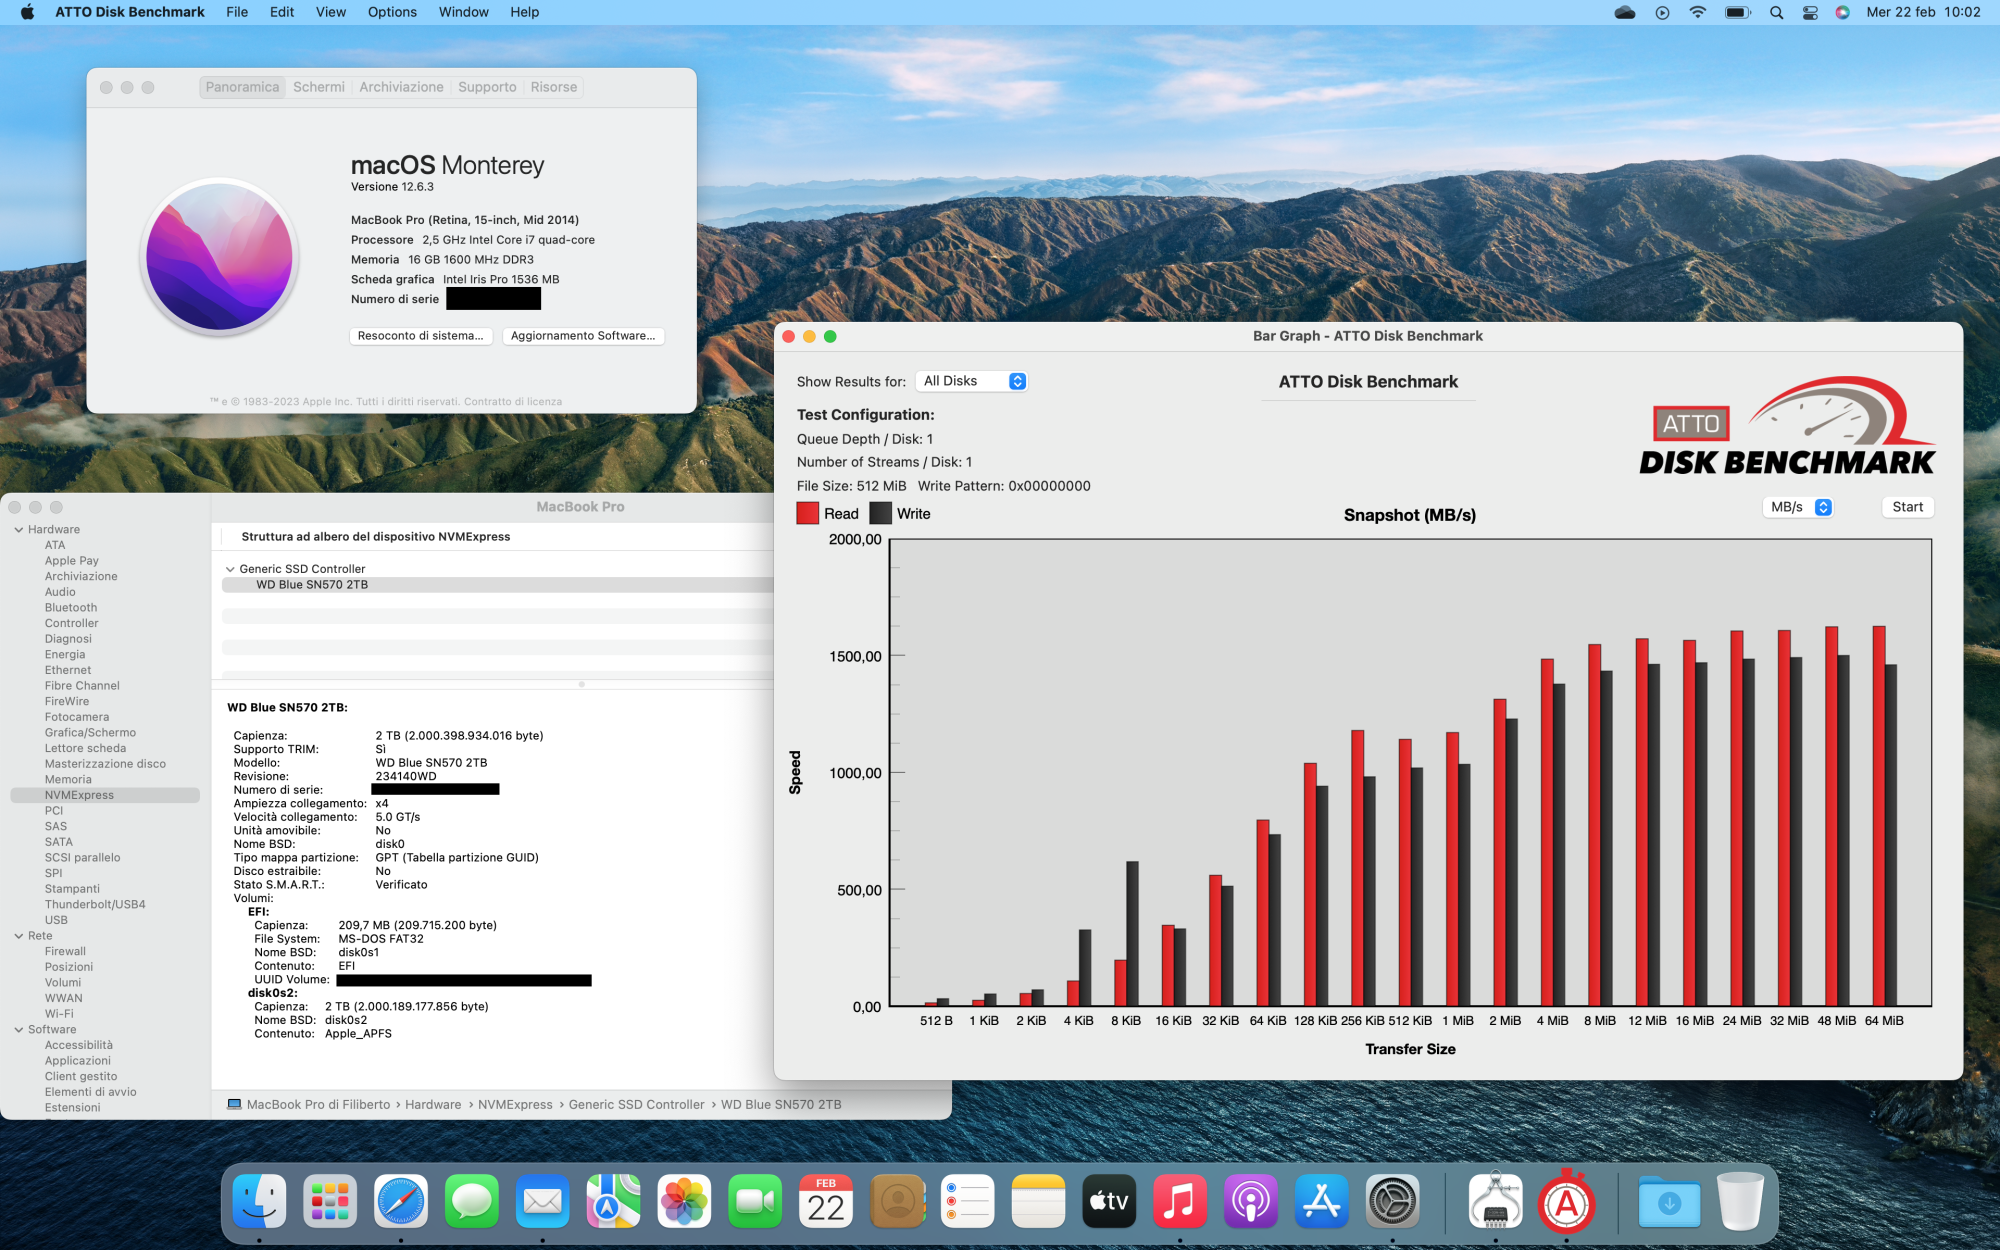This screenshot has width=2000, height=1250.
Task: Open App Store from the dock
Action: tap(1322, 1201)
